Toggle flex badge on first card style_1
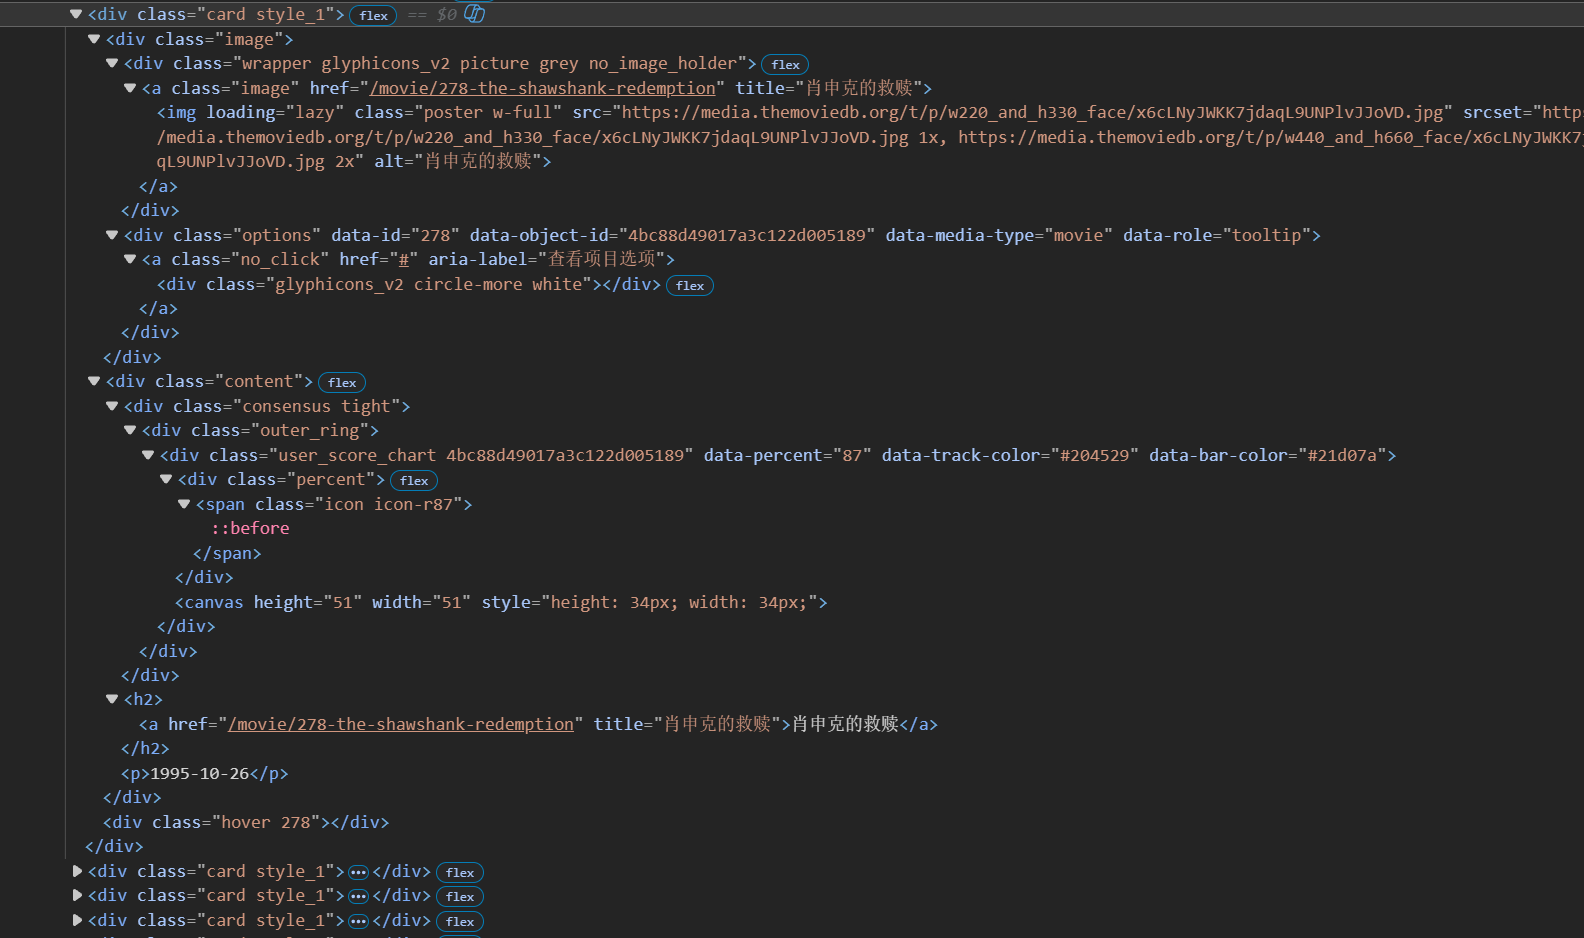Viewport: 1584px width, 938px height. [x=373, y=15]
